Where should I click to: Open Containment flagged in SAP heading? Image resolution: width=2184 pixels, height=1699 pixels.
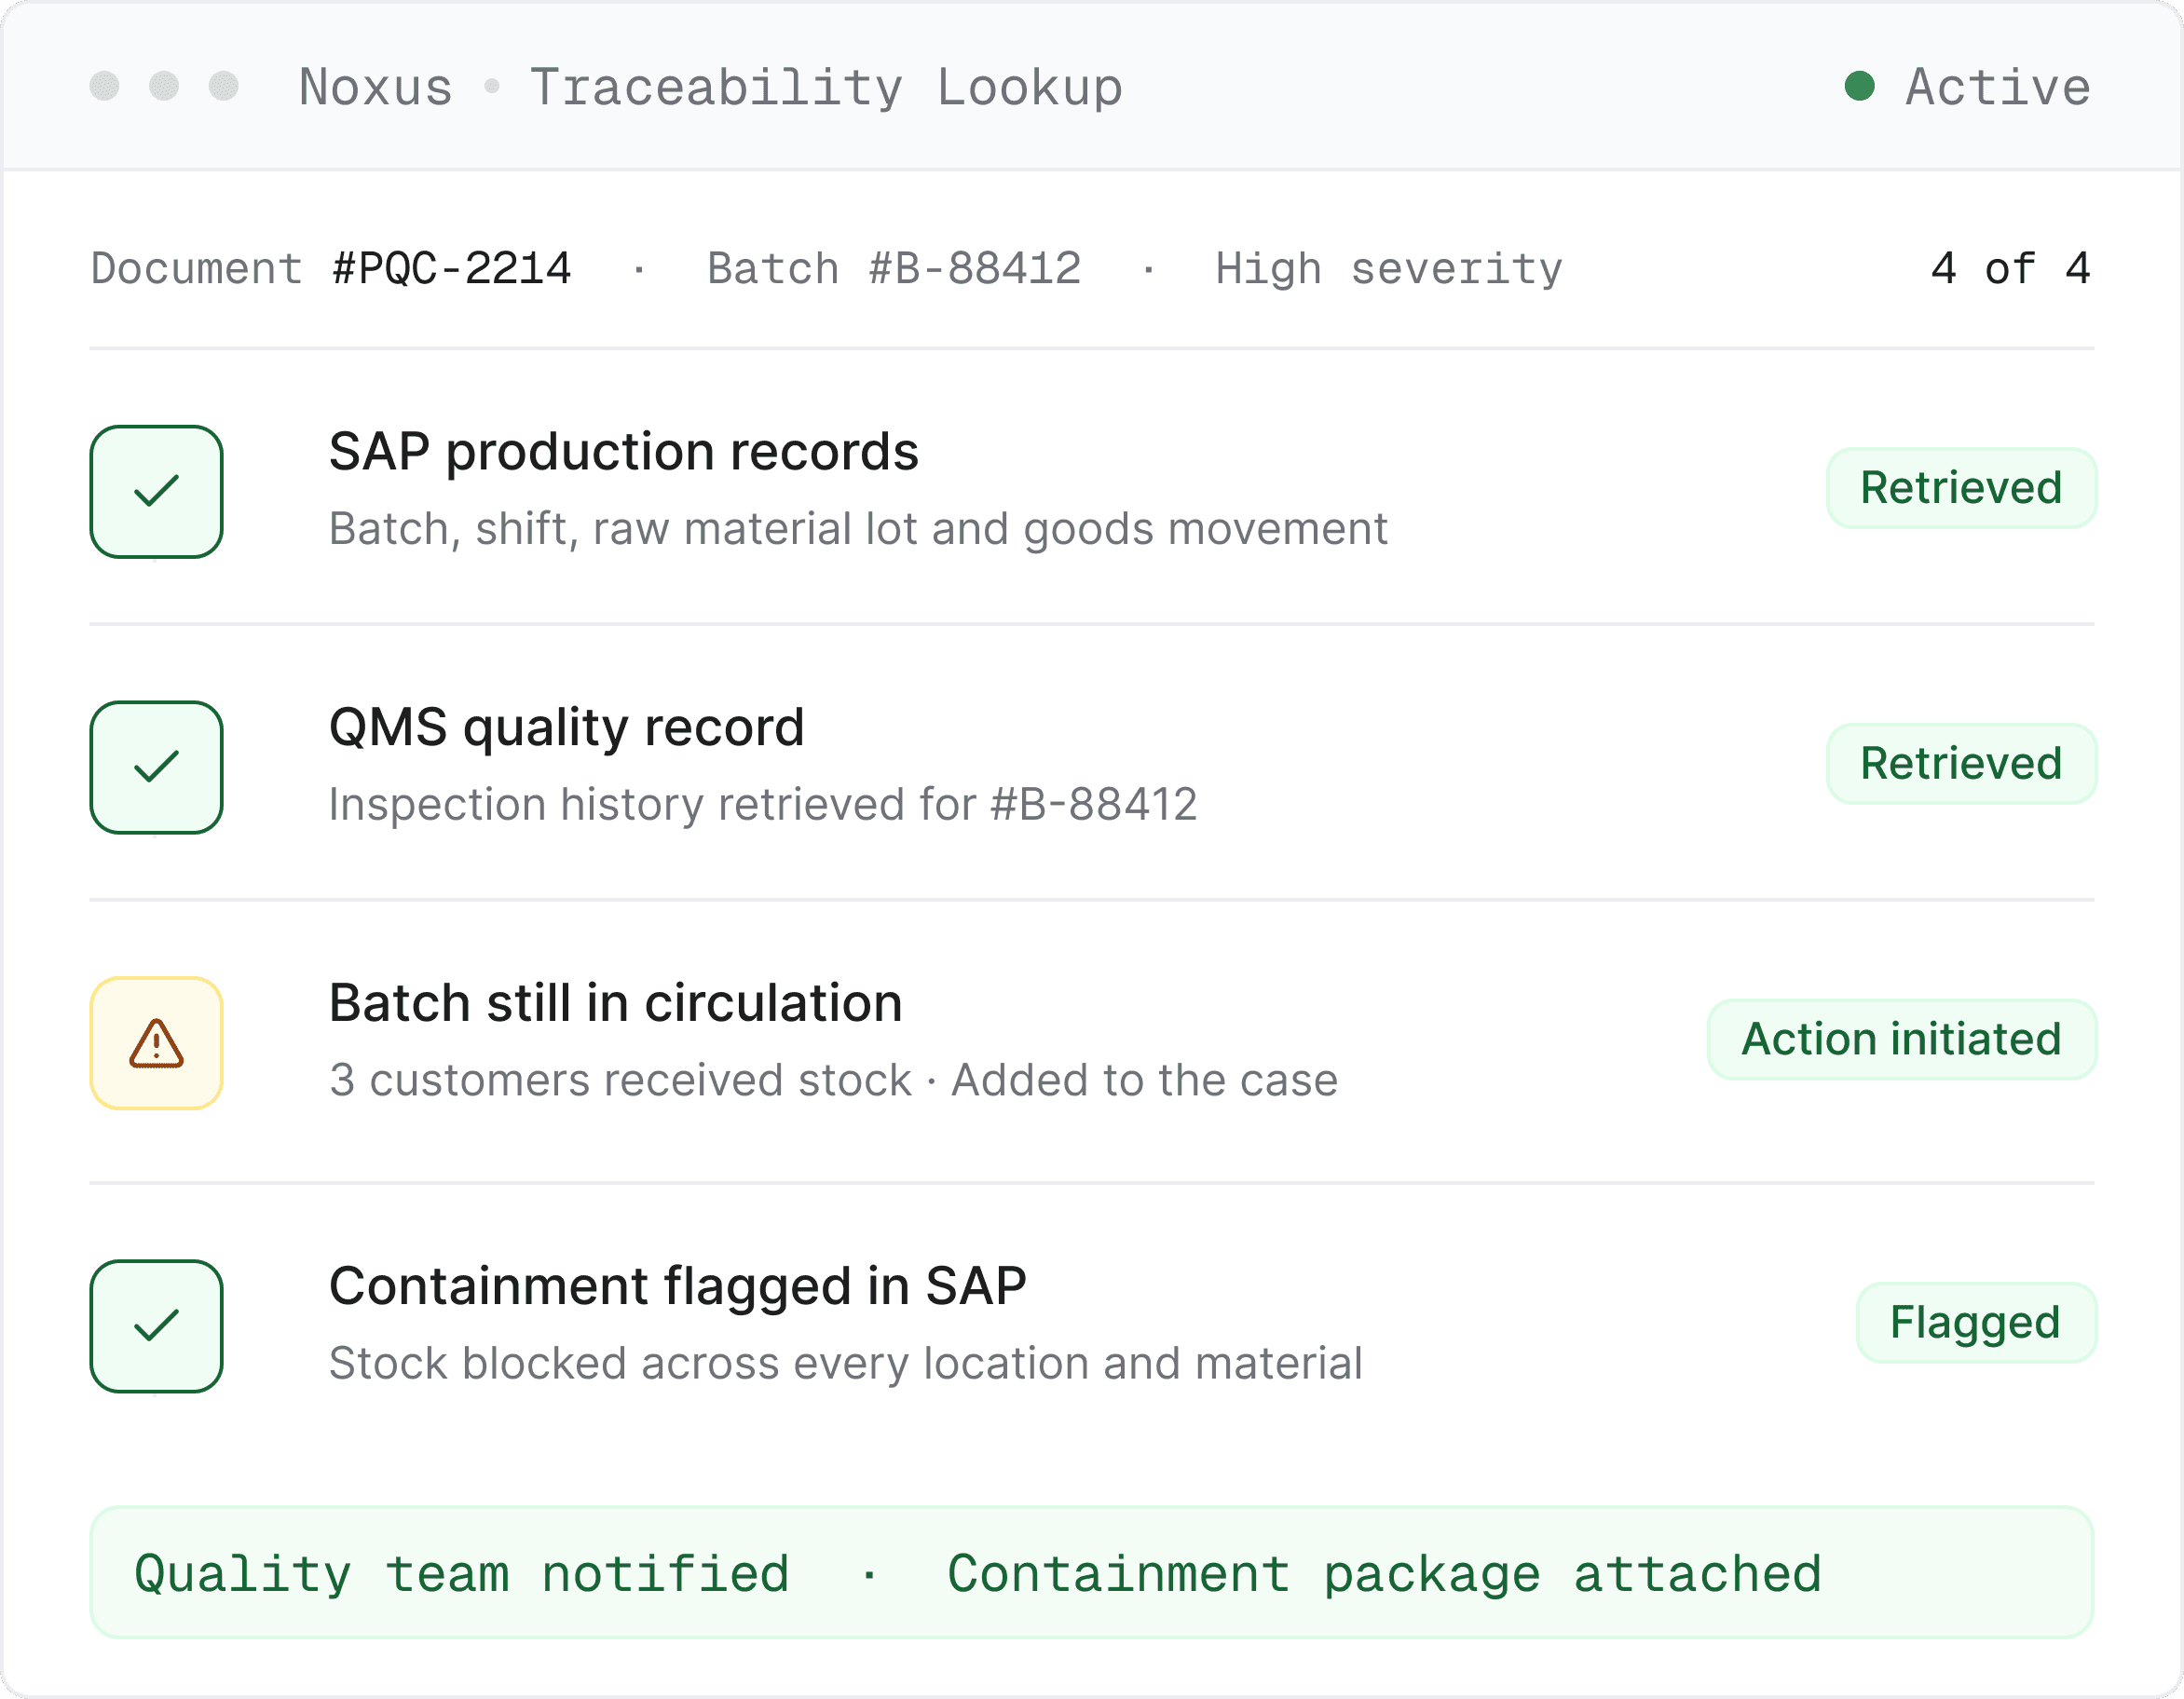pos(677,1286)
